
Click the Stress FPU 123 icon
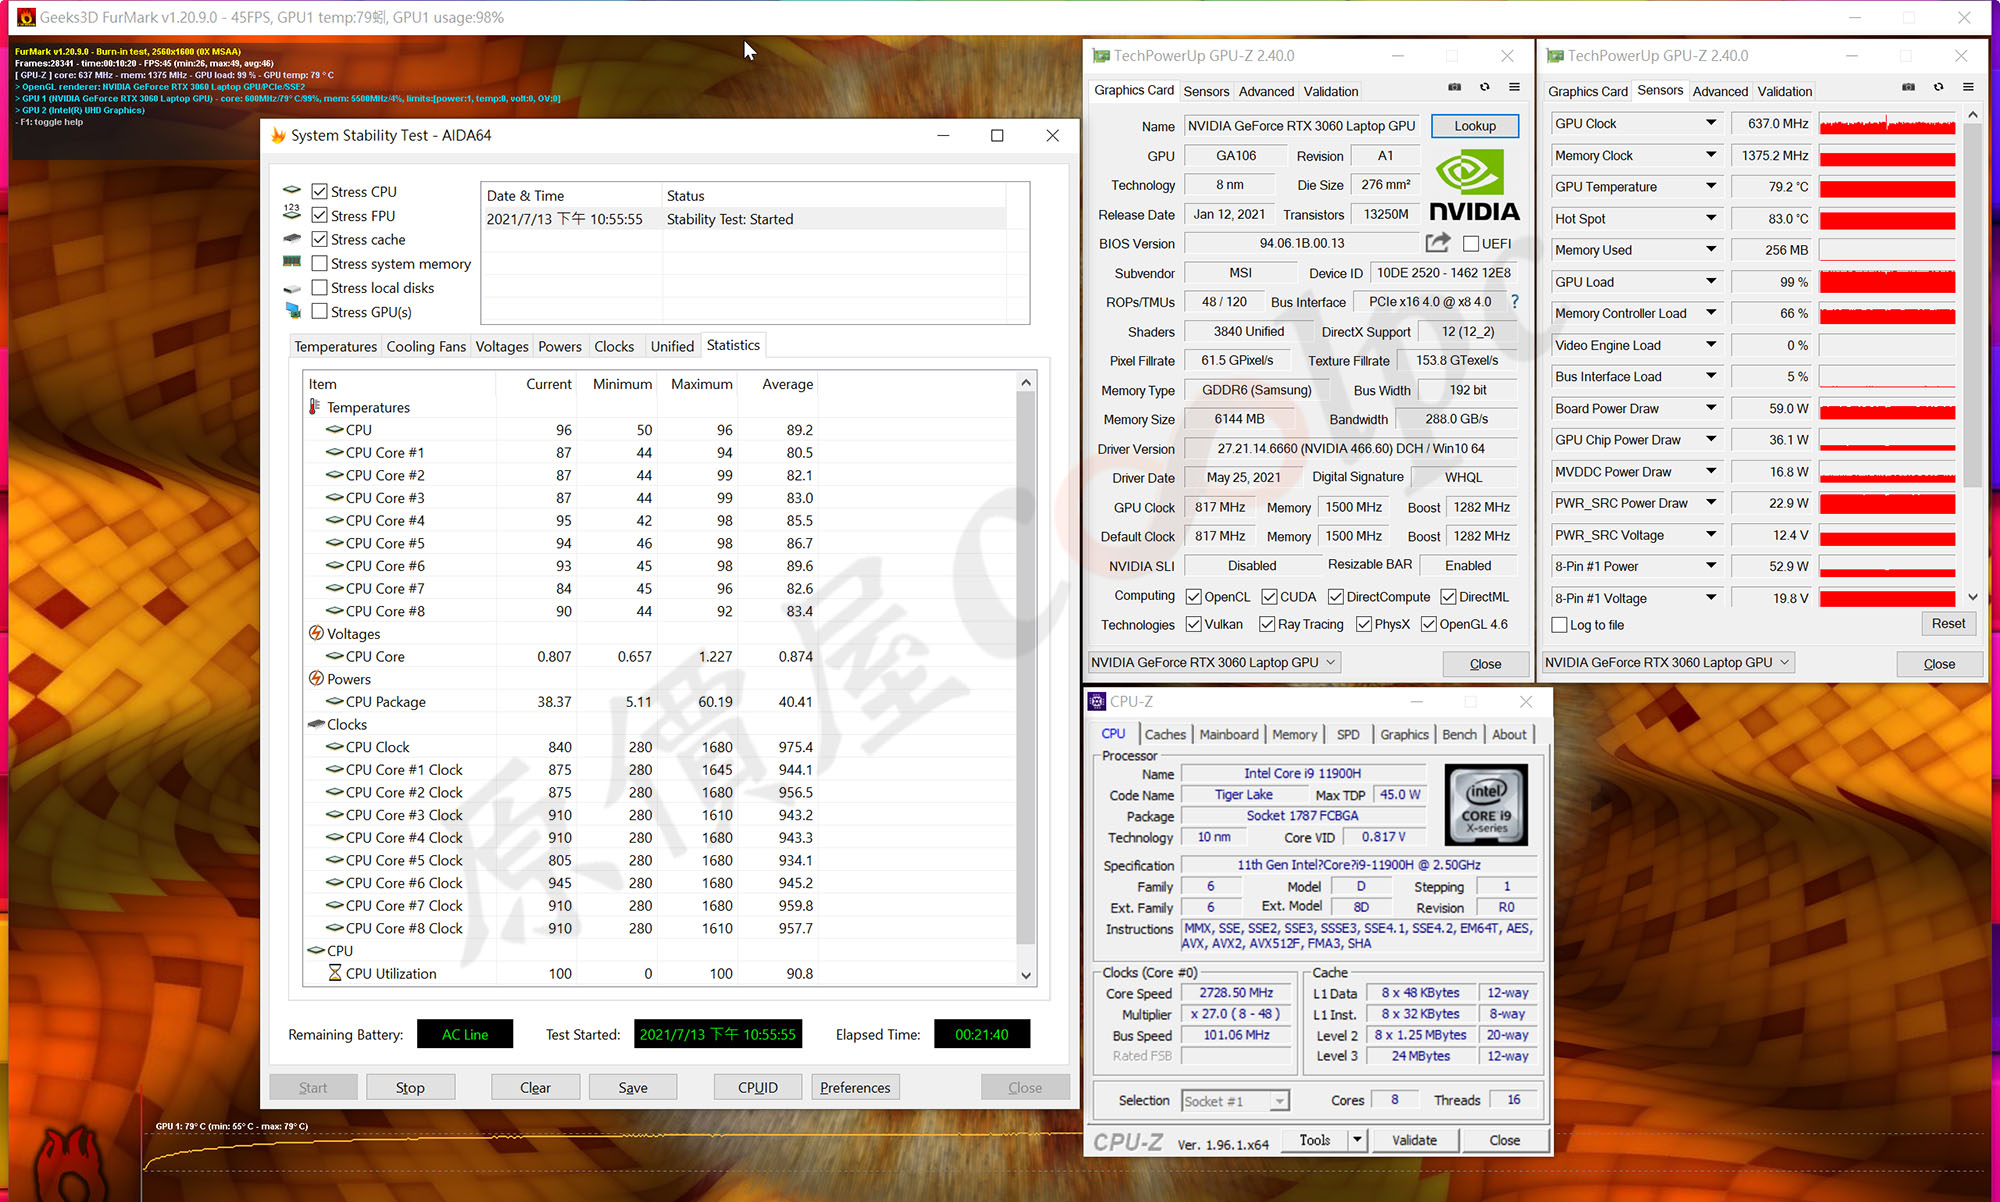(292, 214)
